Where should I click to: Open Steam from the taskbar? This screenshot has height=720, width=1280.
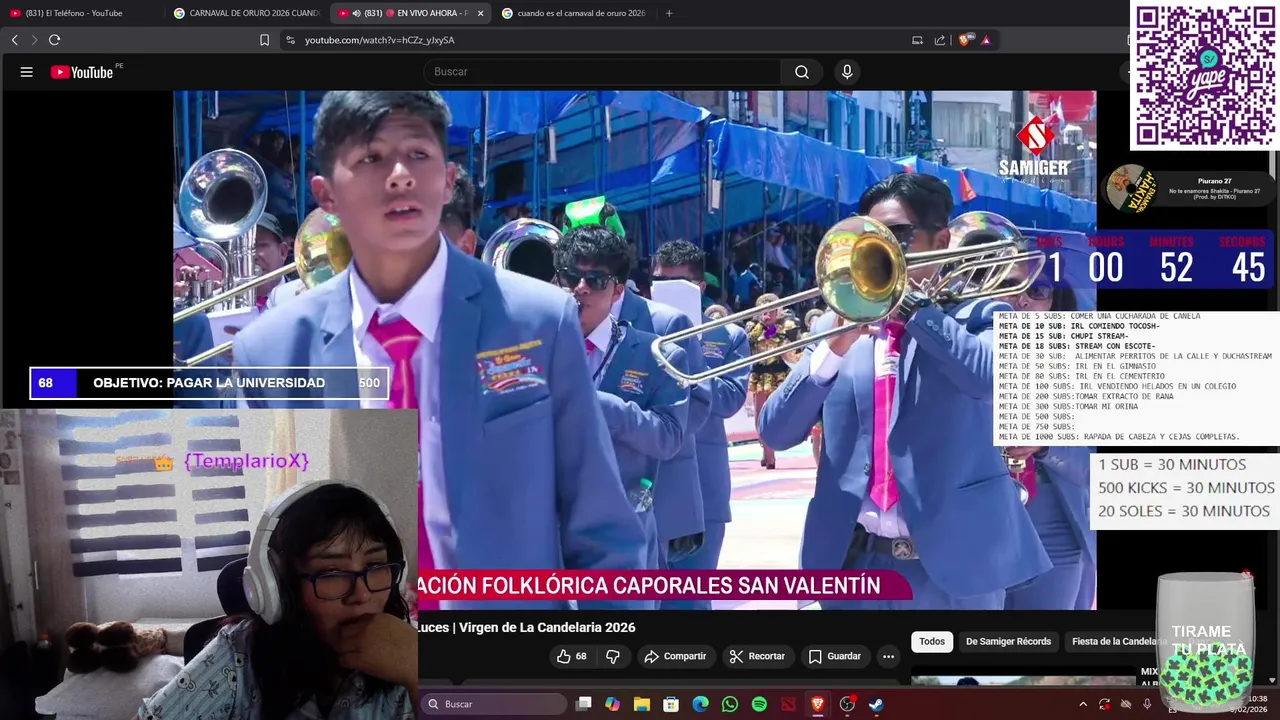coord(876,704)
